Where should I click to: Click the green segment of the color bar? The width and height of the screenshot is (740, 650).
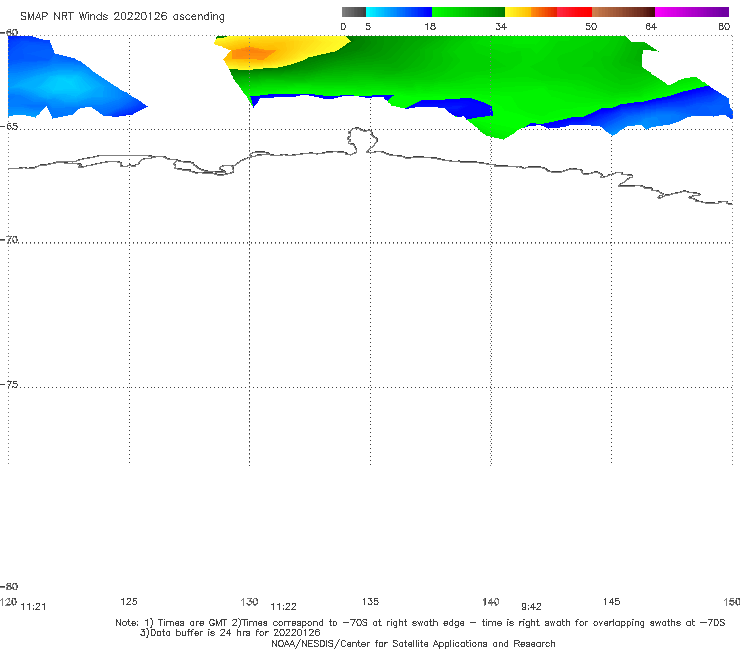pos(468,12)
